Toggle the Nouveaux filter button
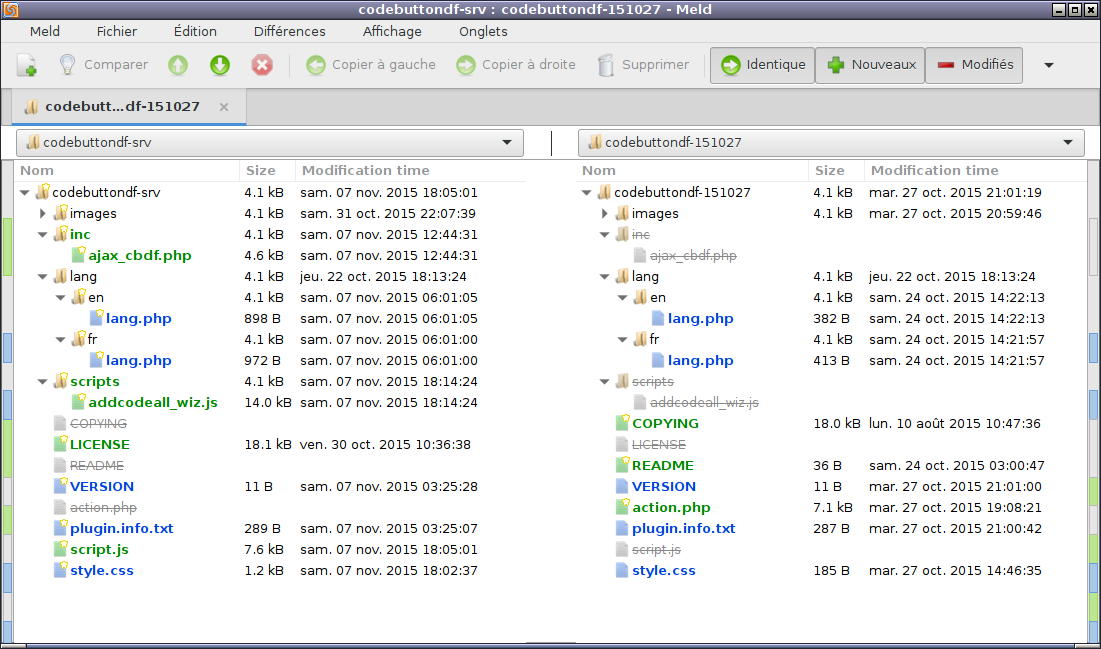The image size is (1101, 649). click(x=870, y=65)
